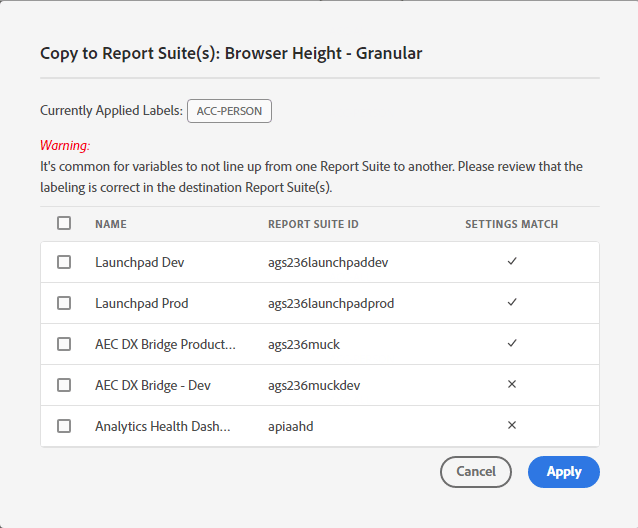638x528 pixels.
Task: Click the X mismatch icon for ags236muckdev
Action: point(512,385)
